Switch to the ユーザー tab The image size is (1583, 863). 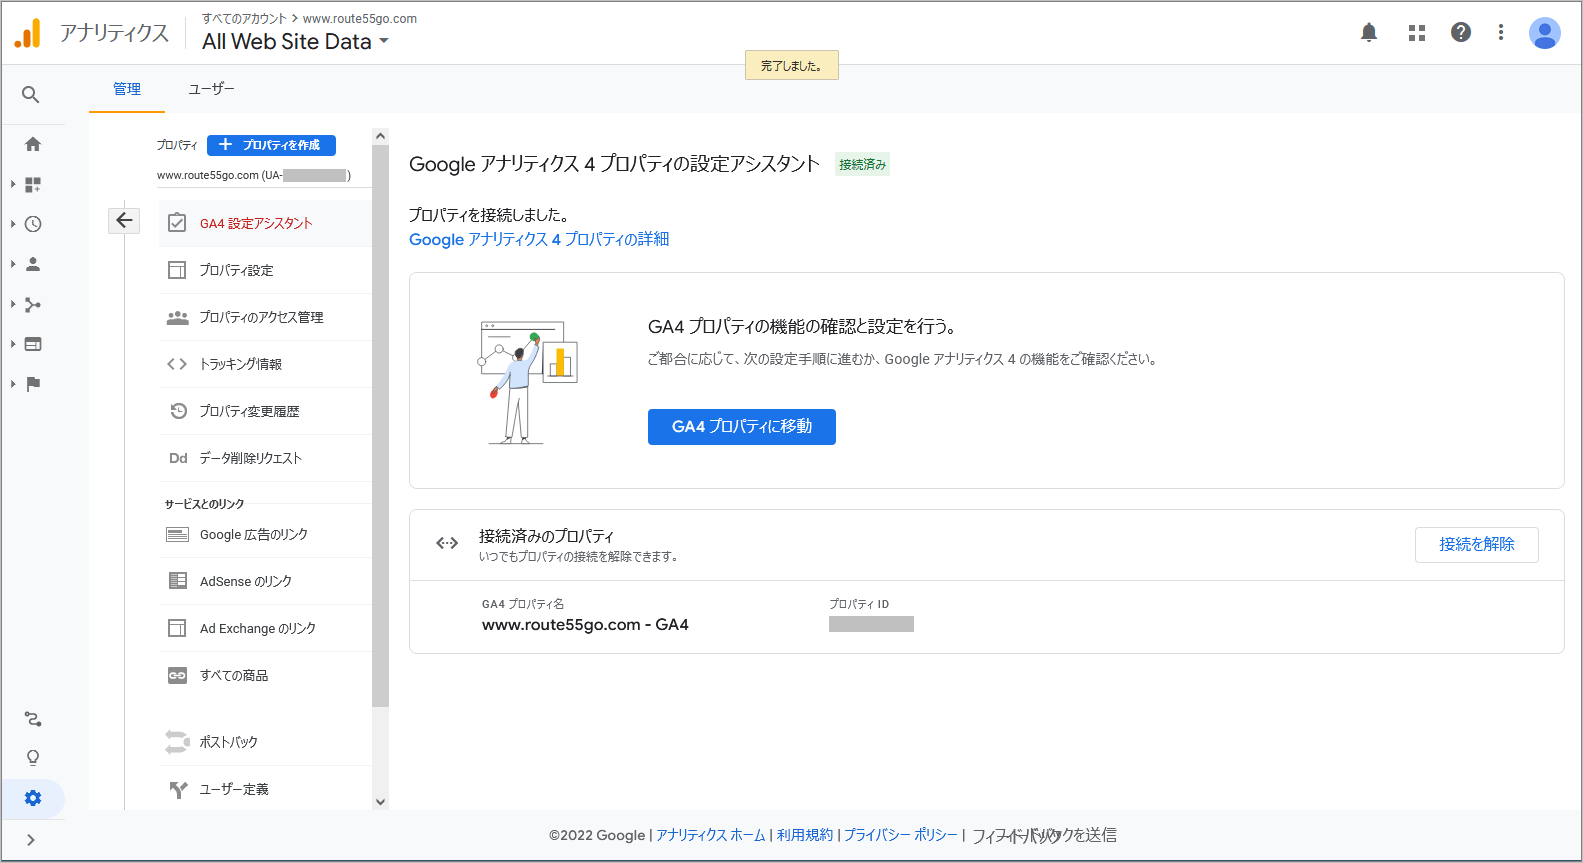(212, 89)
